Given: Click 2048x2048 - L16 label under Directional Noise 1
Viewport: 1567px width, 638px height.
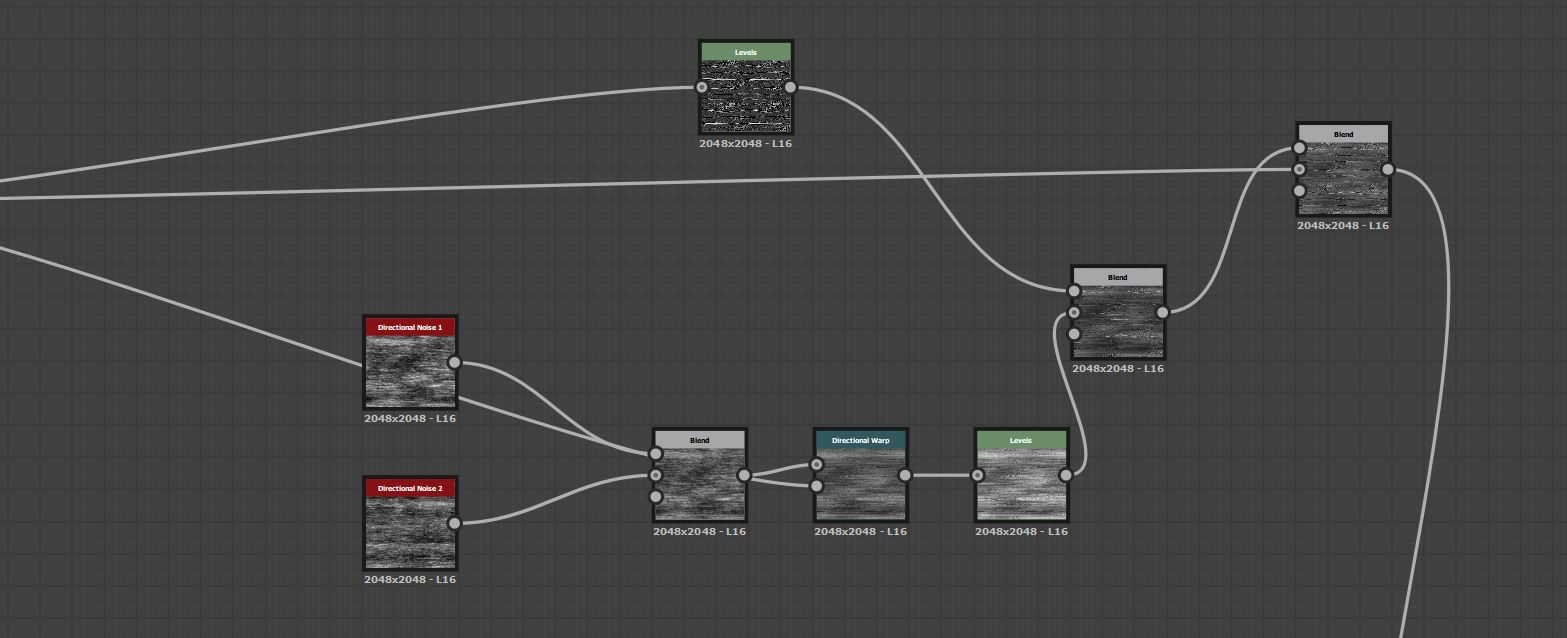Looking at the screenshot, I should tap(410, 418).
